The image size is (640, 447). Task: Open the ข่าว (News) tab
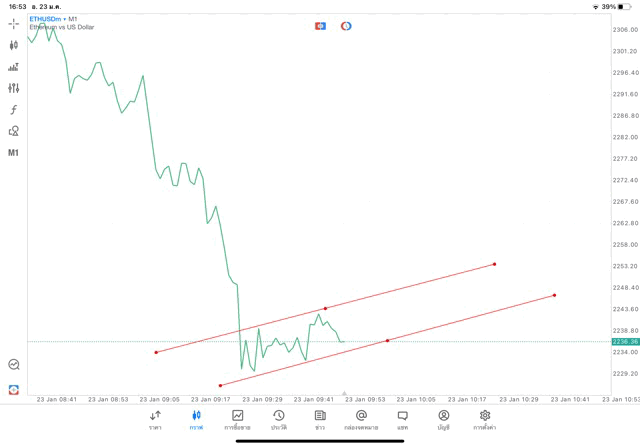point(319,419)
